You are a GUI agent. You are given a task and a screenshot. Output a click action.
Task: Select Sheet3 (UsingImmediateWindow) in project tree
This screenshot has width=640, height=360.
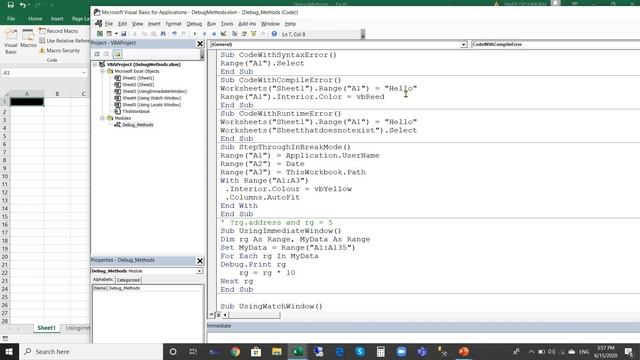pos(155,91)
